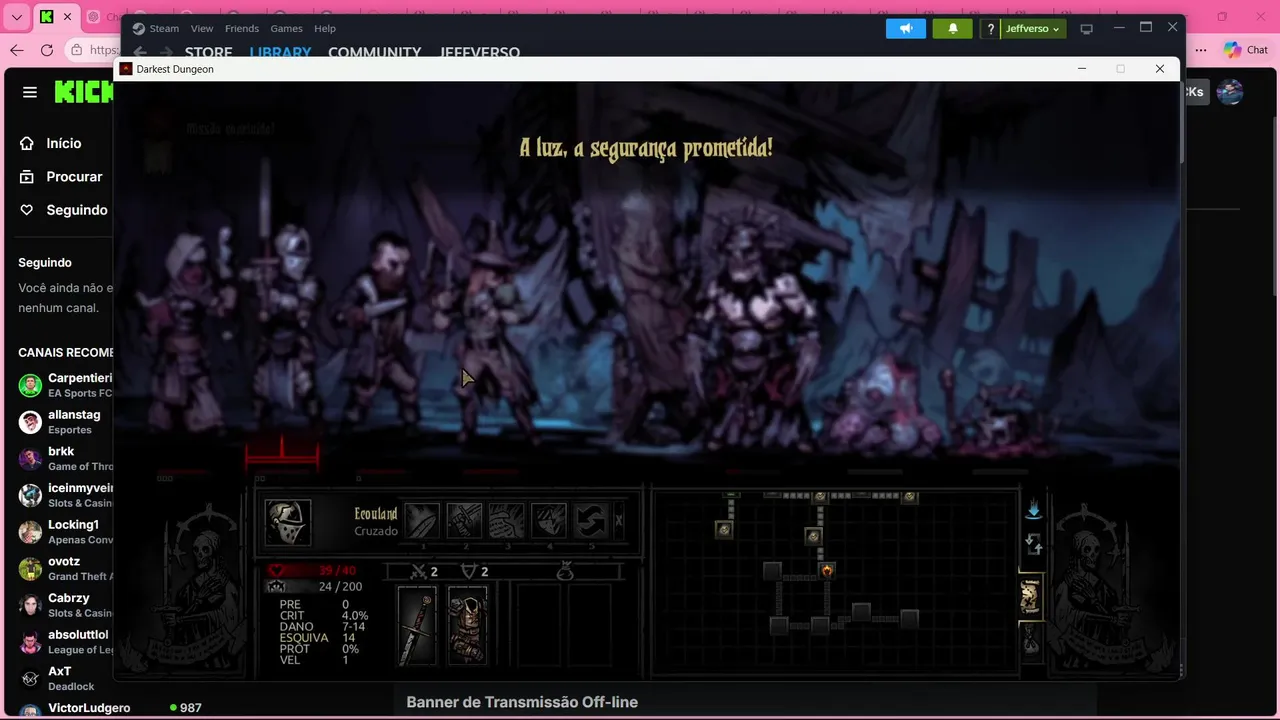Inspect the equipped sword weapon slot
The height and width of the screenshot is (720, 1280).
coord(417,626)
